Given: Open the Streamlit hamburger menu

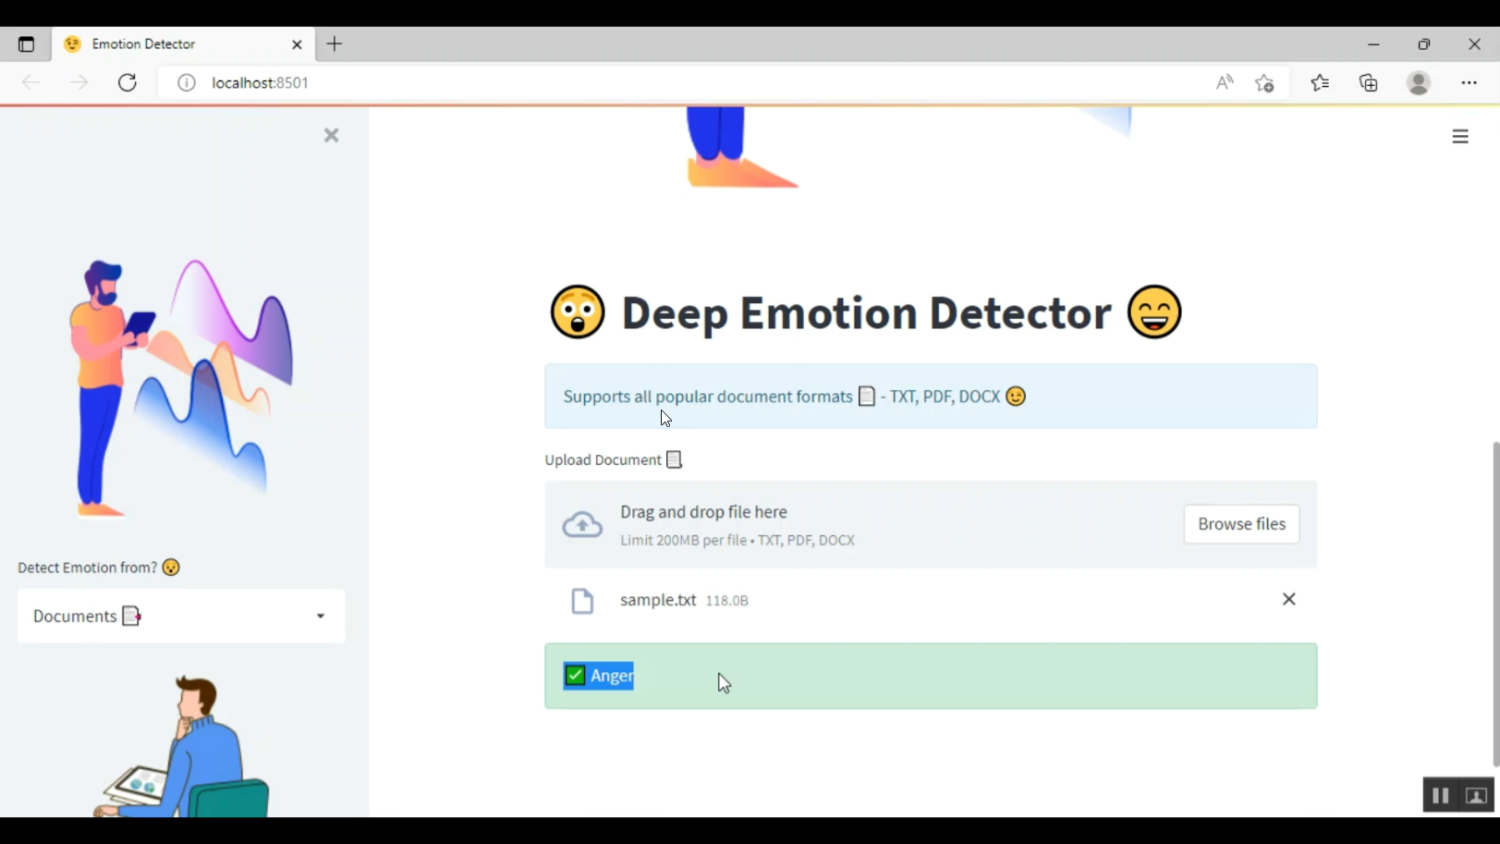Looking at the screenshot, I should click(x=1459, y=136).
